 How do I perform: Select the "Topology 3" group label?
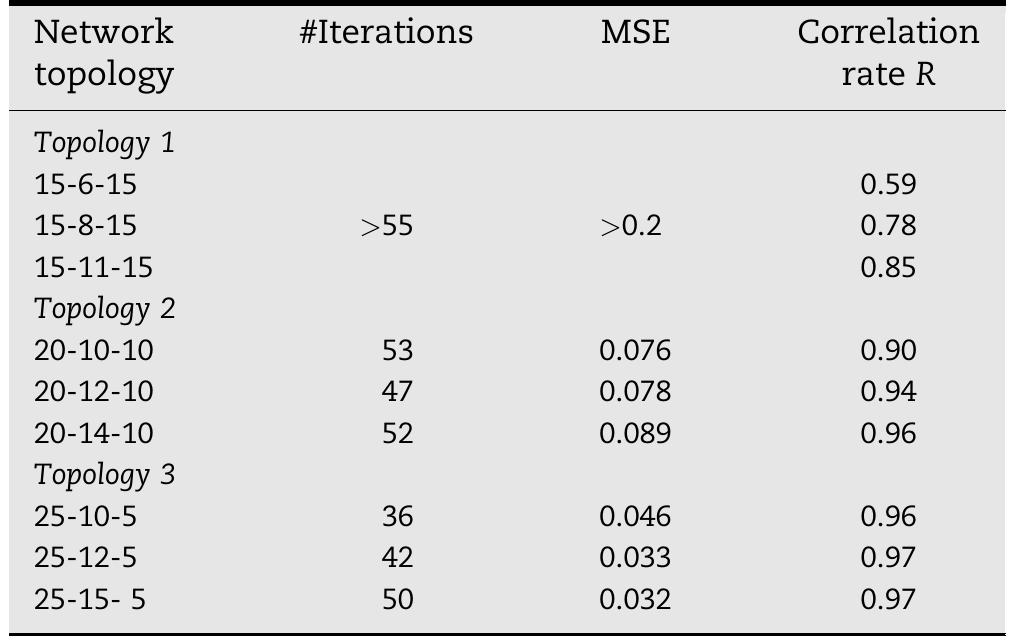pyautogui.click(x=105, y=475)
